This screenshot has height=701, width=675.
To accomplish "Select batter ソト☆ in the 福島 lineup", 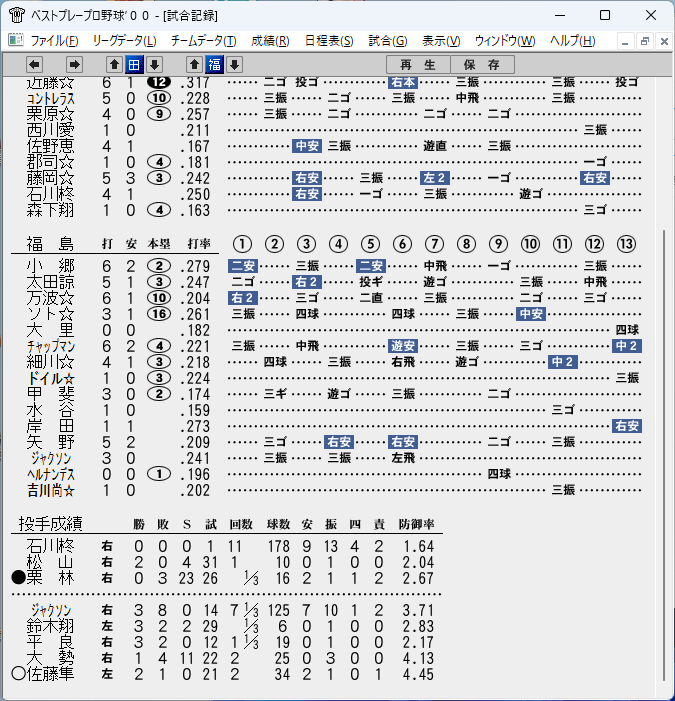I will (x=50, y=314).
